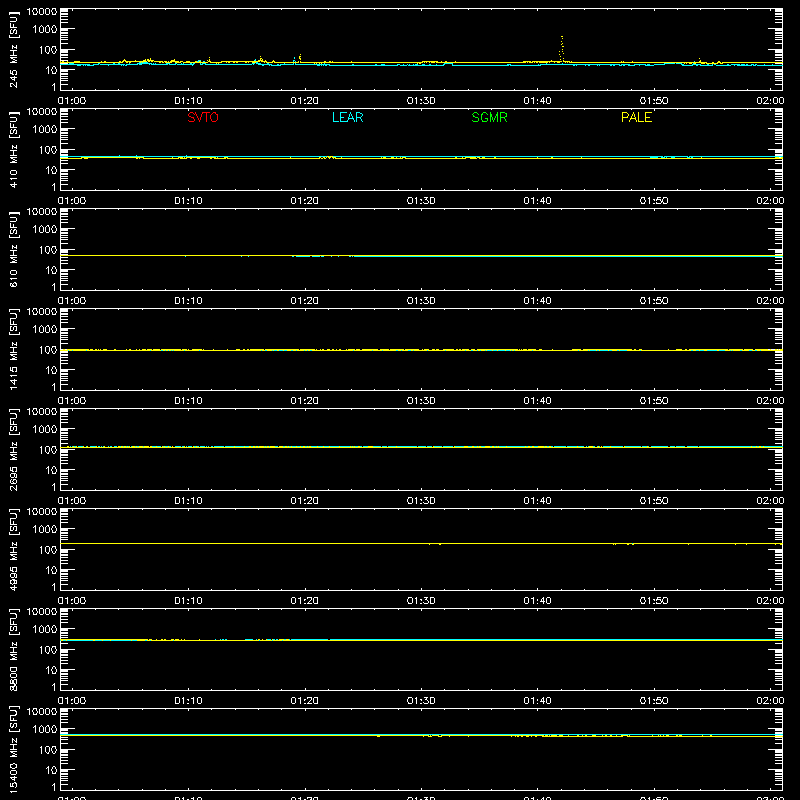Viewport: 800px width, 800px height.
Task: Click the 10000 y-axis value of the 245 MHz plot
Action: 42,12
